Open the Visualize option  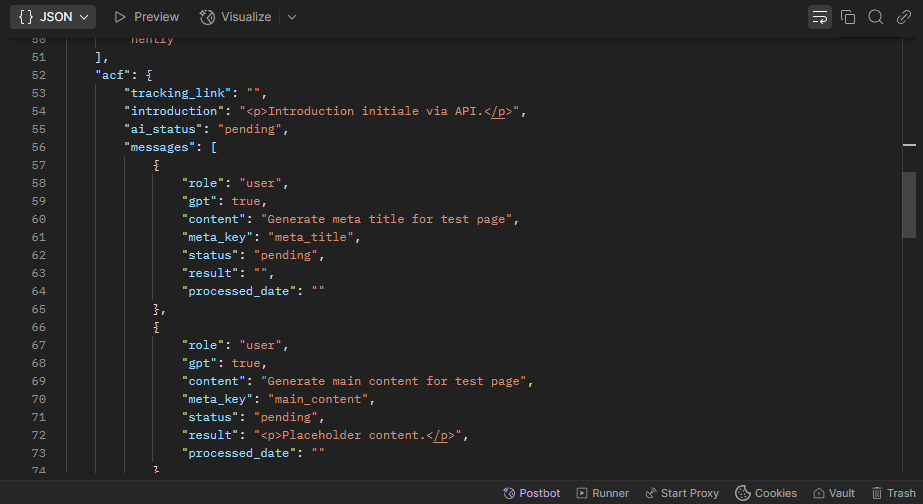pyautogui.click(x=235, y=17)
